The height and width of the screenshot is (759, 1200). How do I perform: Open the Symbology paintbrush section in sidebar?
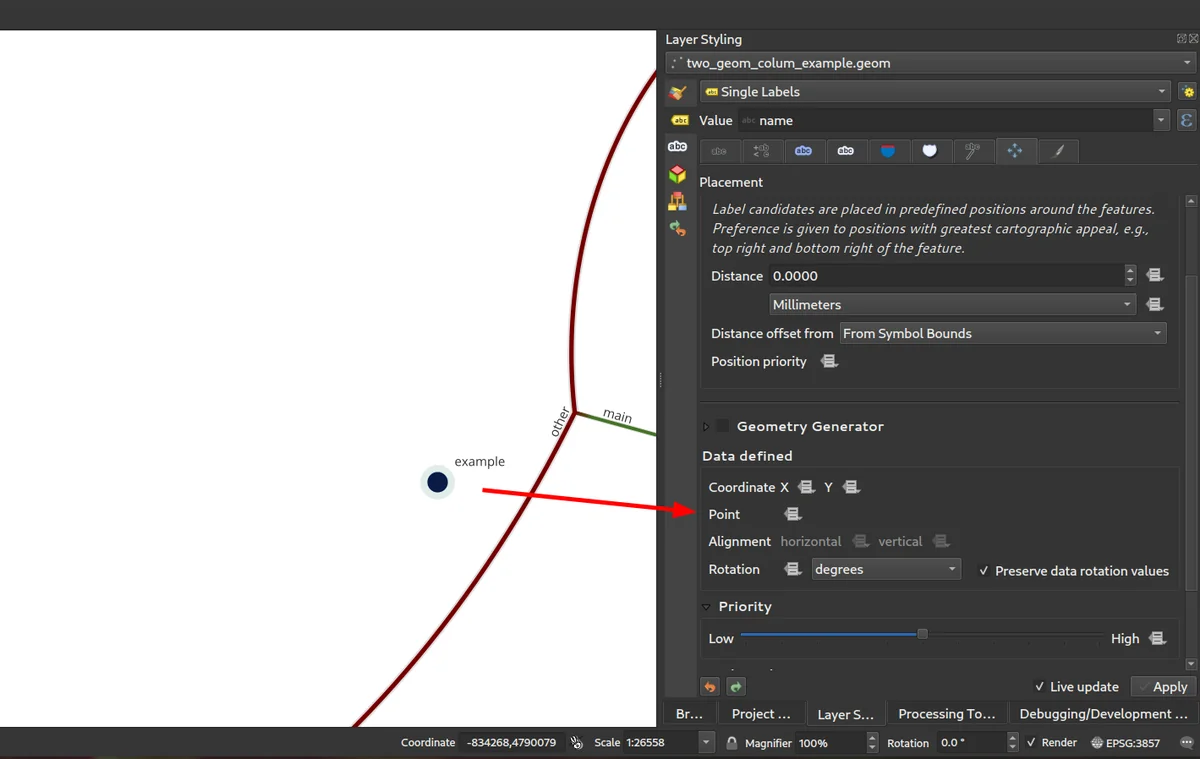pos(678,92)
